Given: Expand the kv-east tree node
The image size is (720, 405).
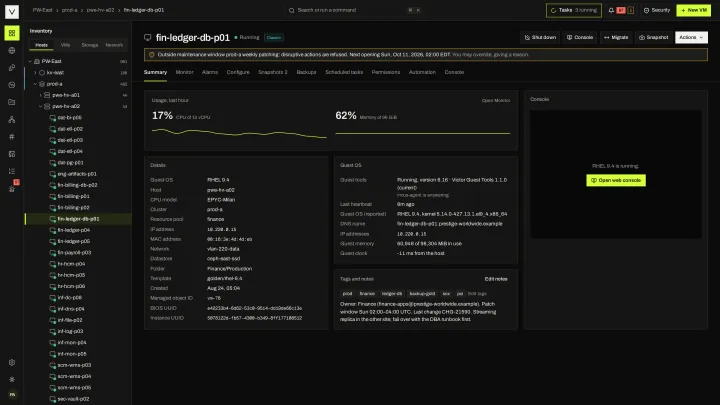Looking at the screenshot, I should click(x=35, y=73).
